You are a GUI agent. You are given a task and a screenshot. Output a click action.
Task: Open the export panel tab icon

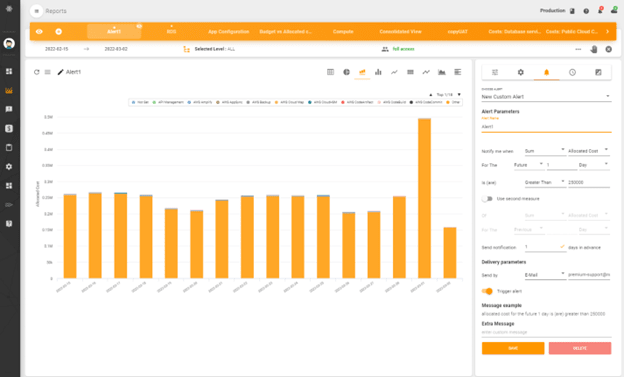coord(598,72)
